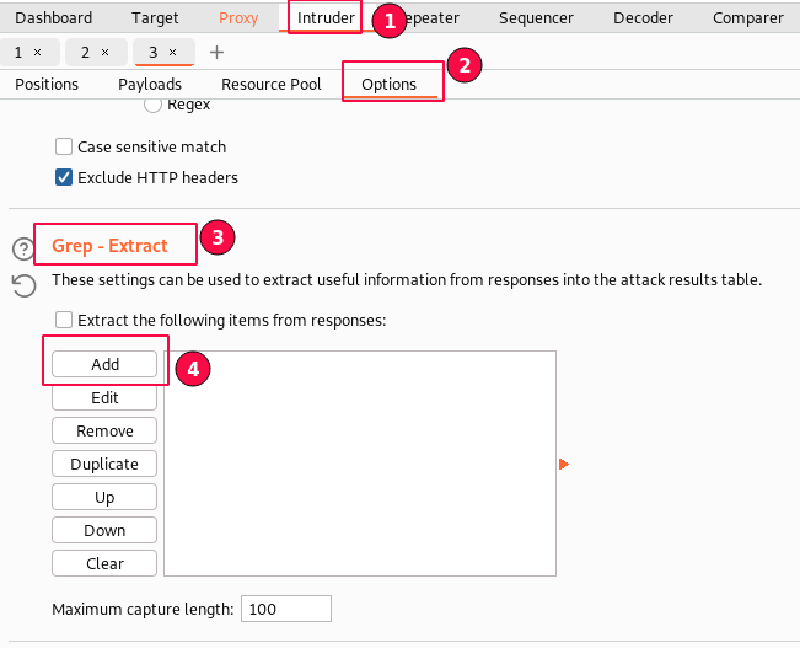The image size is (800, 648).
Task: Enable Case sensitive match checkbox
Action: click(64, 147)
